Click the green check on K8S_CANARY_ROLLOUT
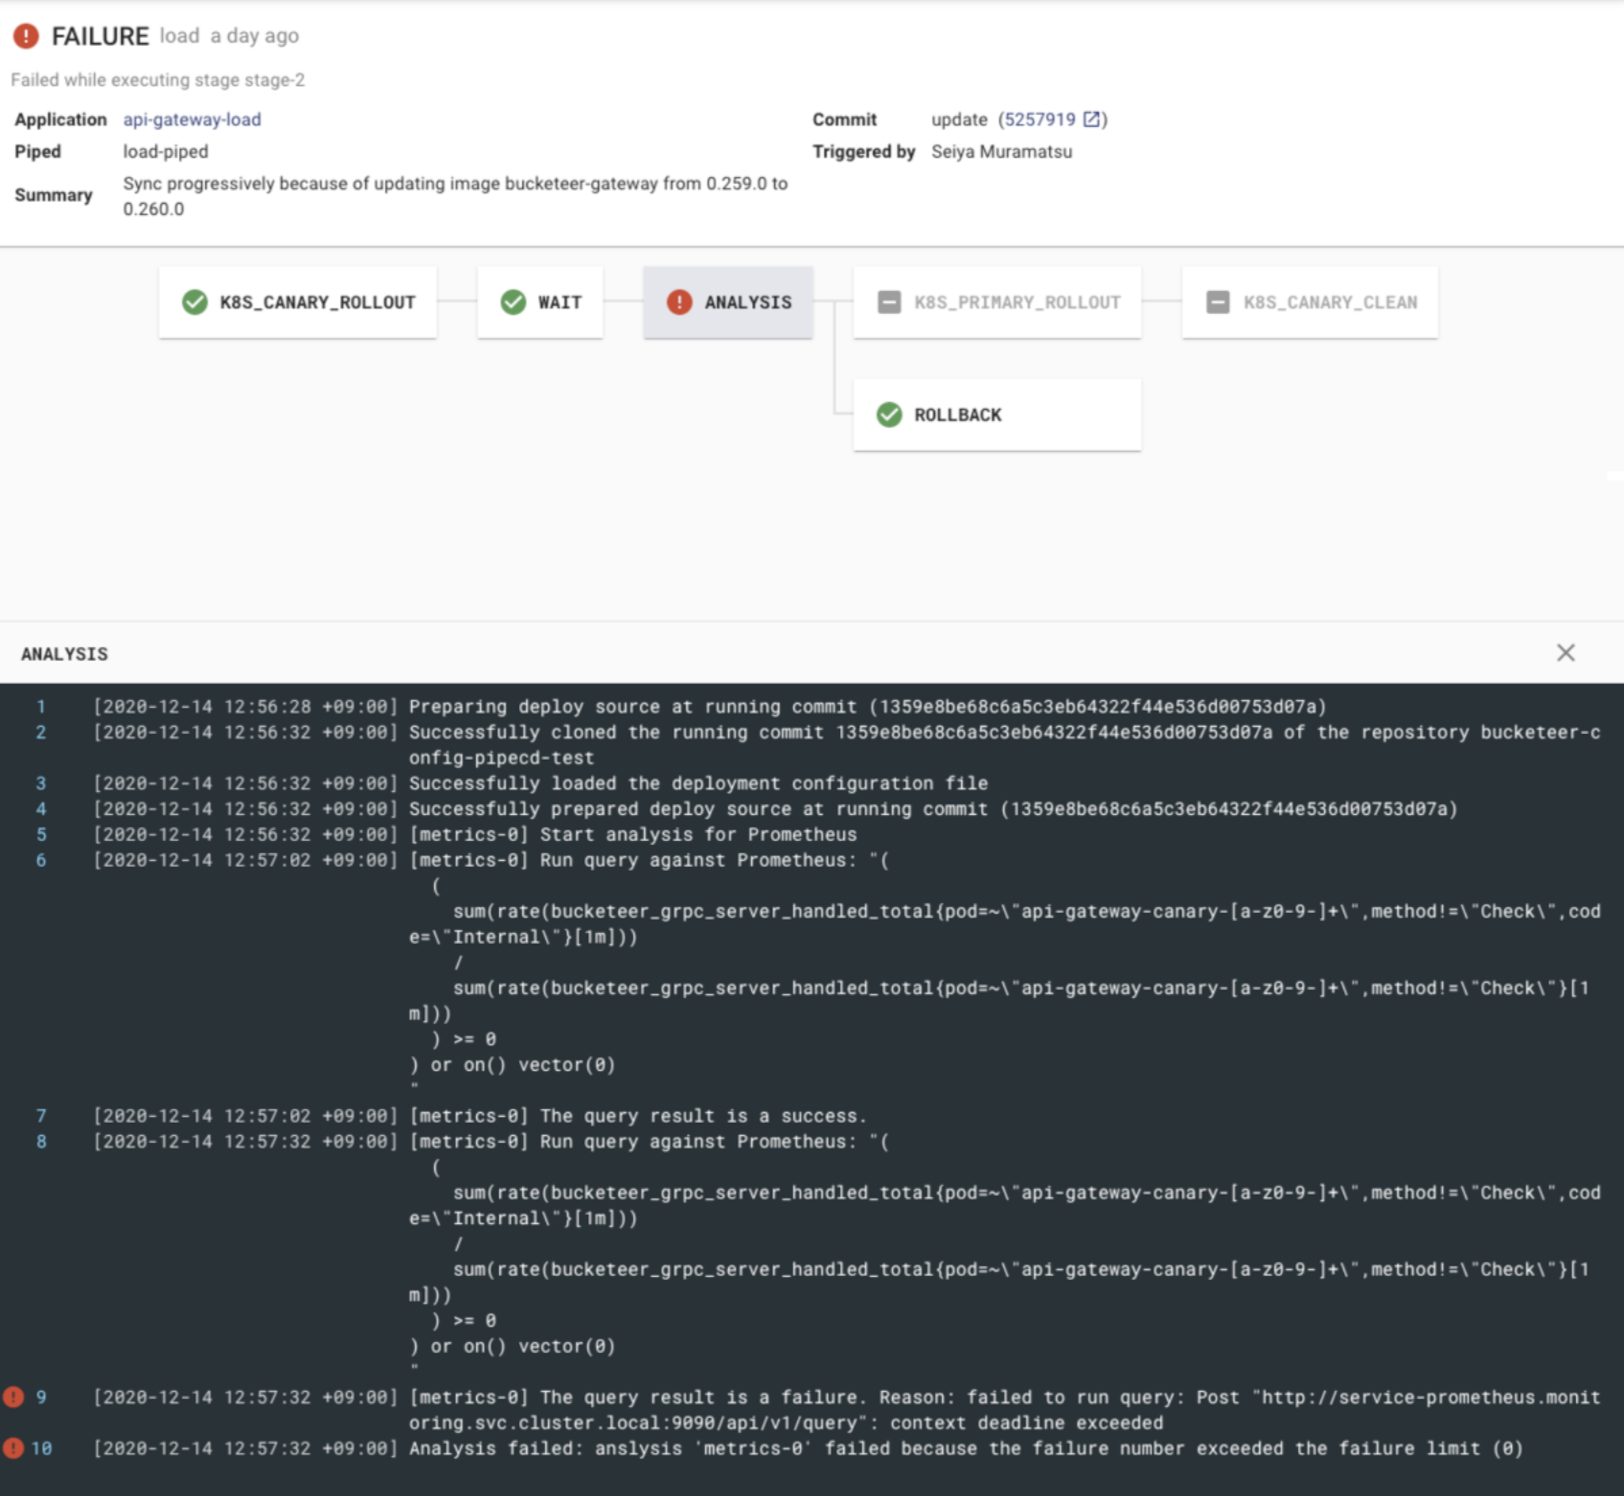Viewport: 1624px width, 1496px height. [x=194, y=302]
